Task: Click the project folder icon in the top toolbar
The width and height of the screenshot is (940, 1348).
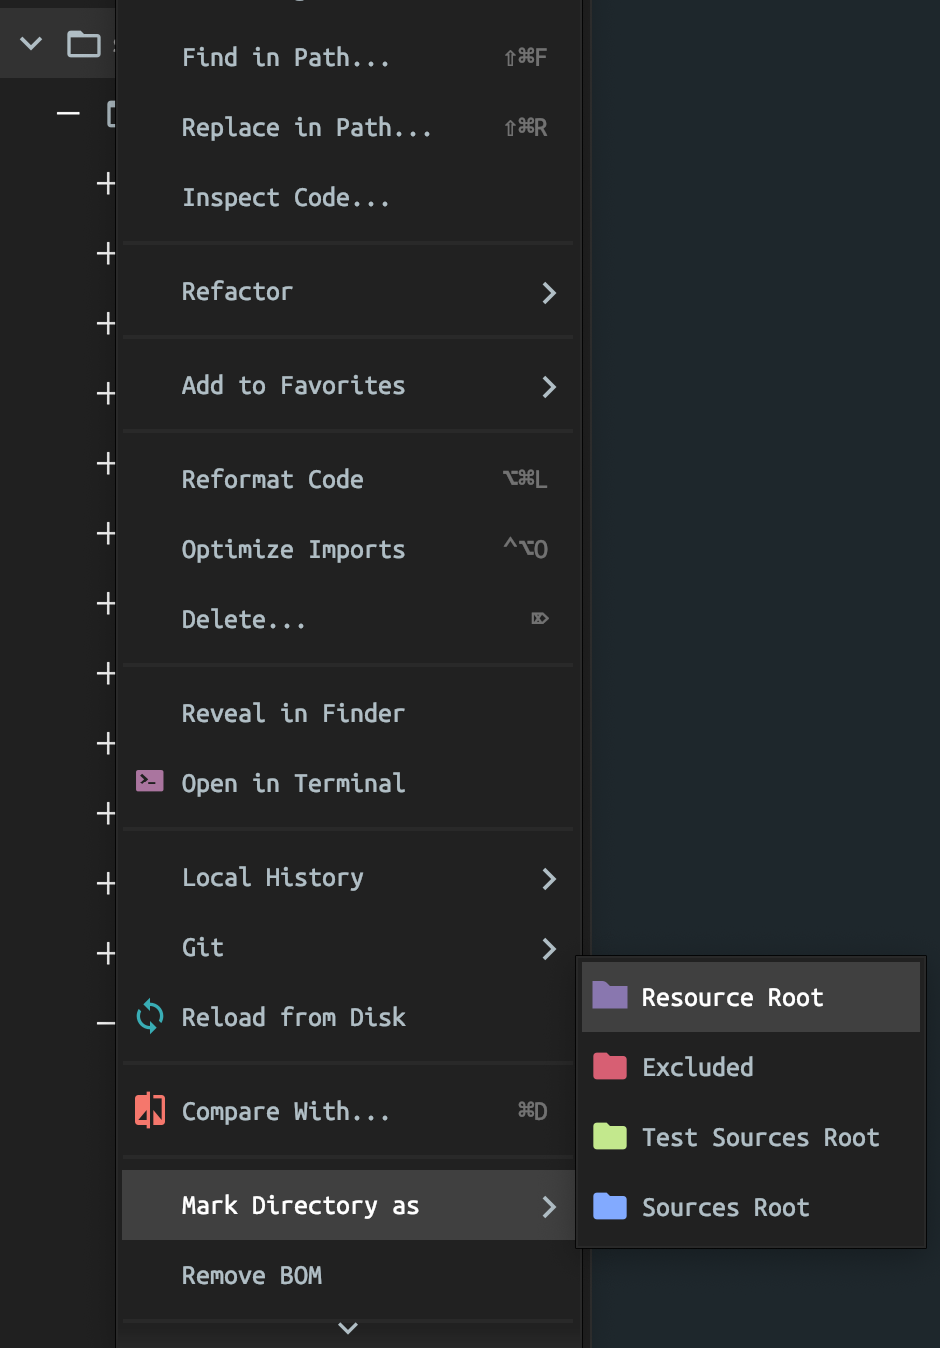Action: (84, 44)
